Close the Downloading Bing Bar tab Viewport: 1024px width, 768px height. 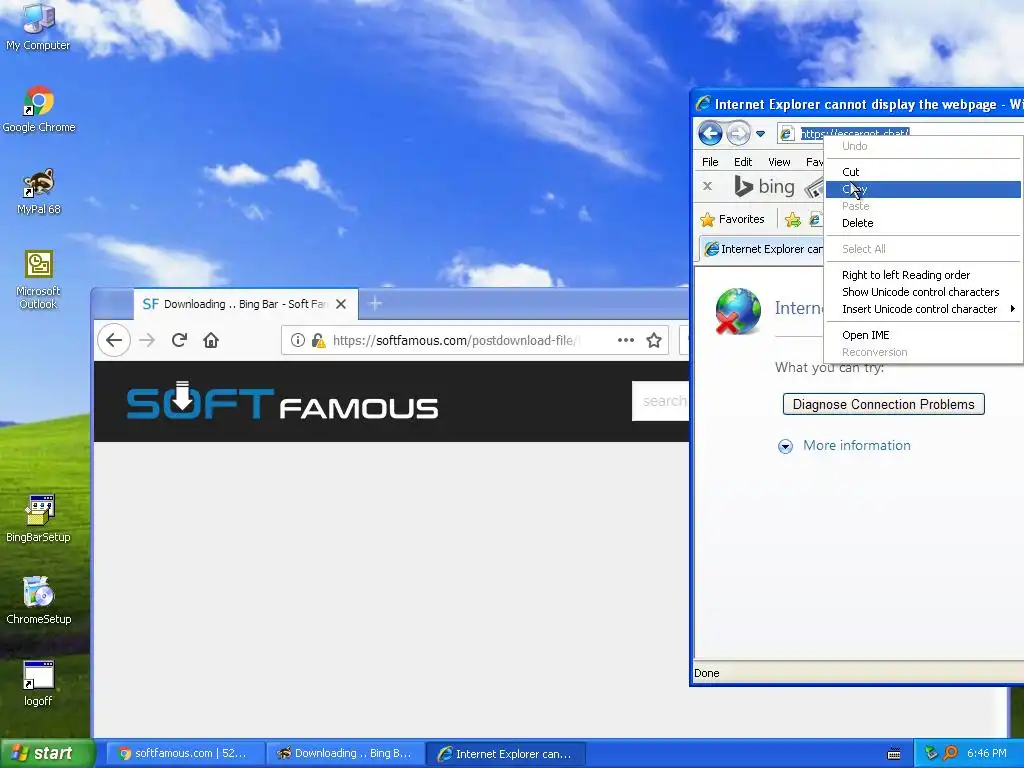click(x=341, y=304)
